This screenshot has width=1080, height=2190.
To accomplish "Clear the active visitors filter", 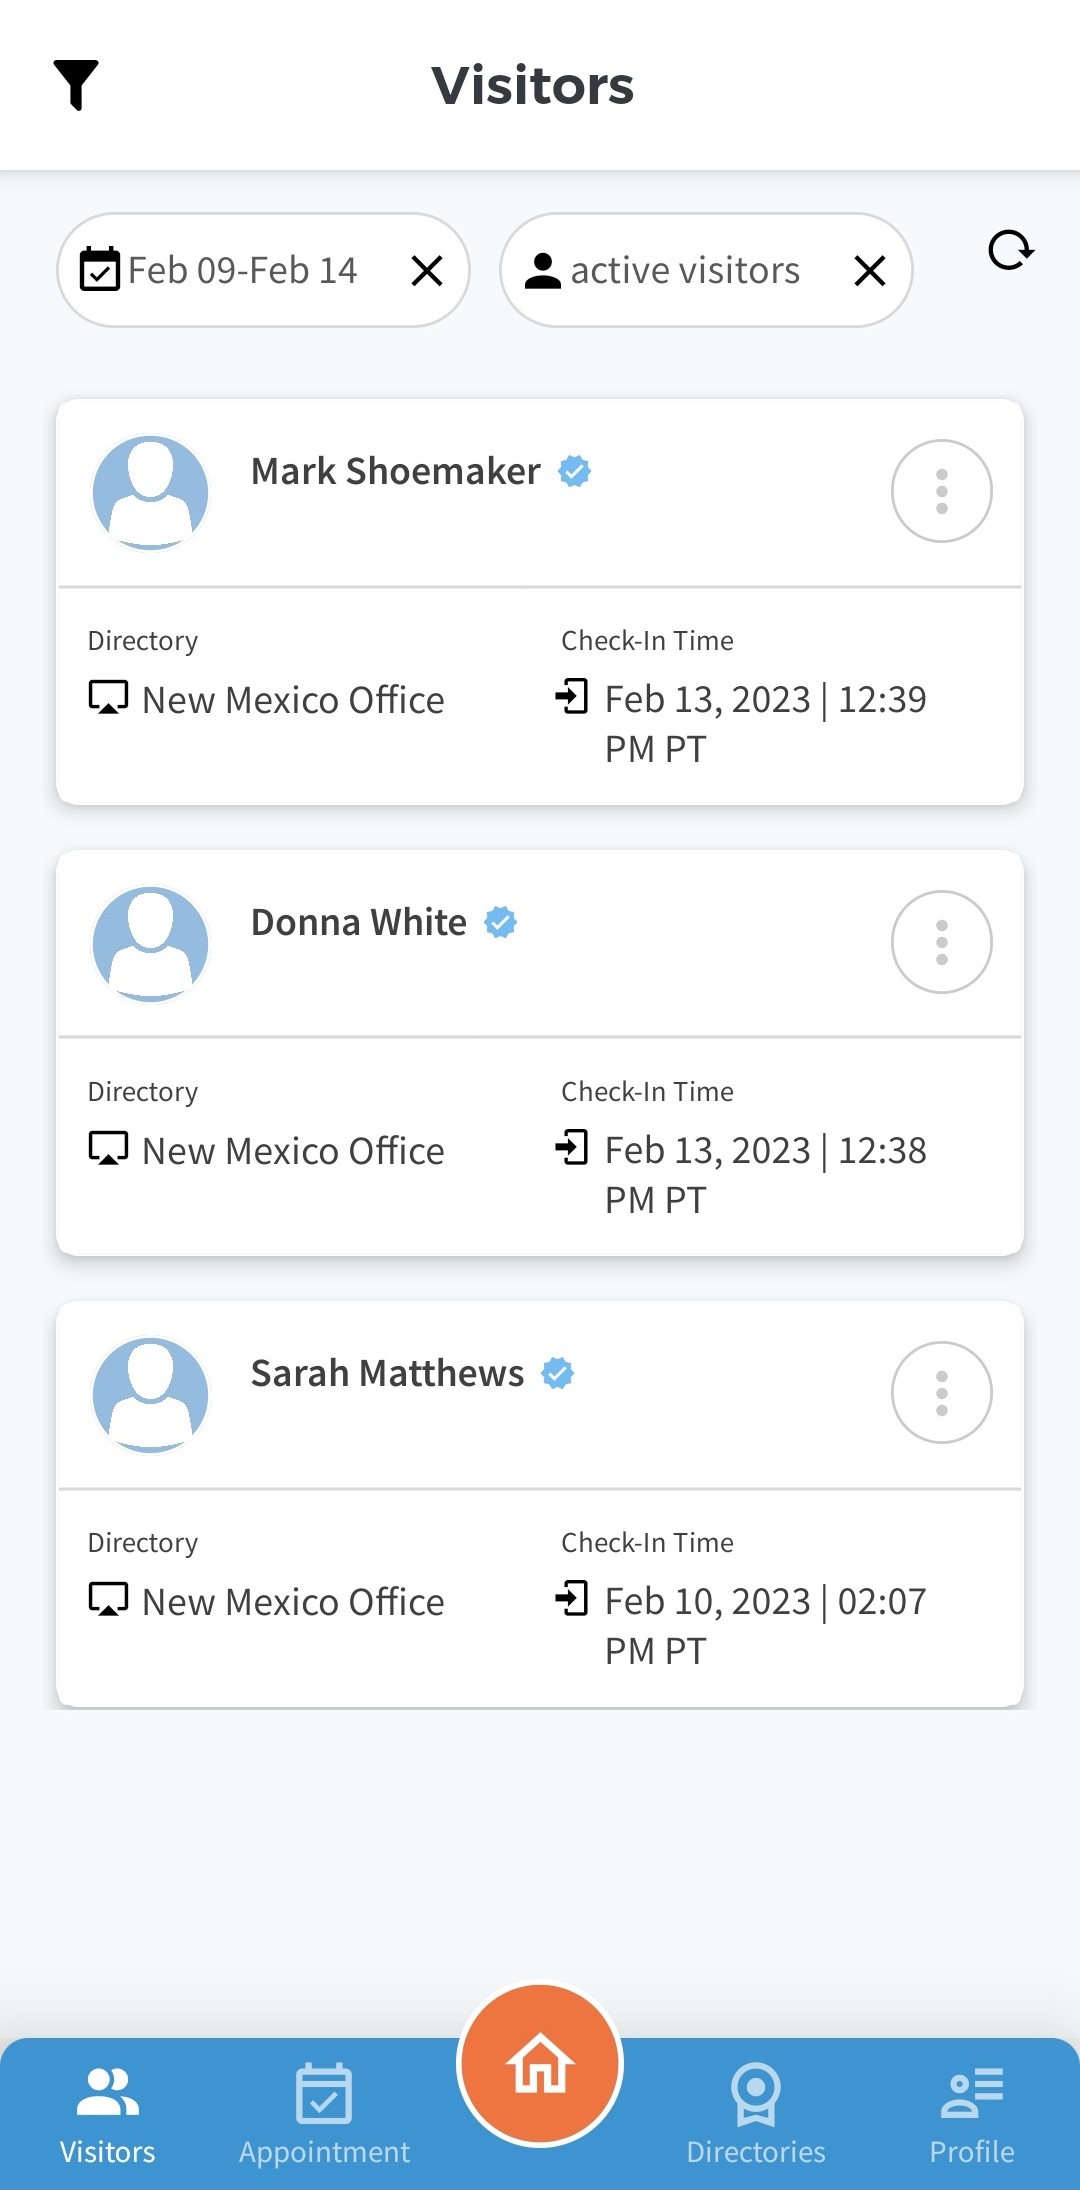I will point(870,270).
